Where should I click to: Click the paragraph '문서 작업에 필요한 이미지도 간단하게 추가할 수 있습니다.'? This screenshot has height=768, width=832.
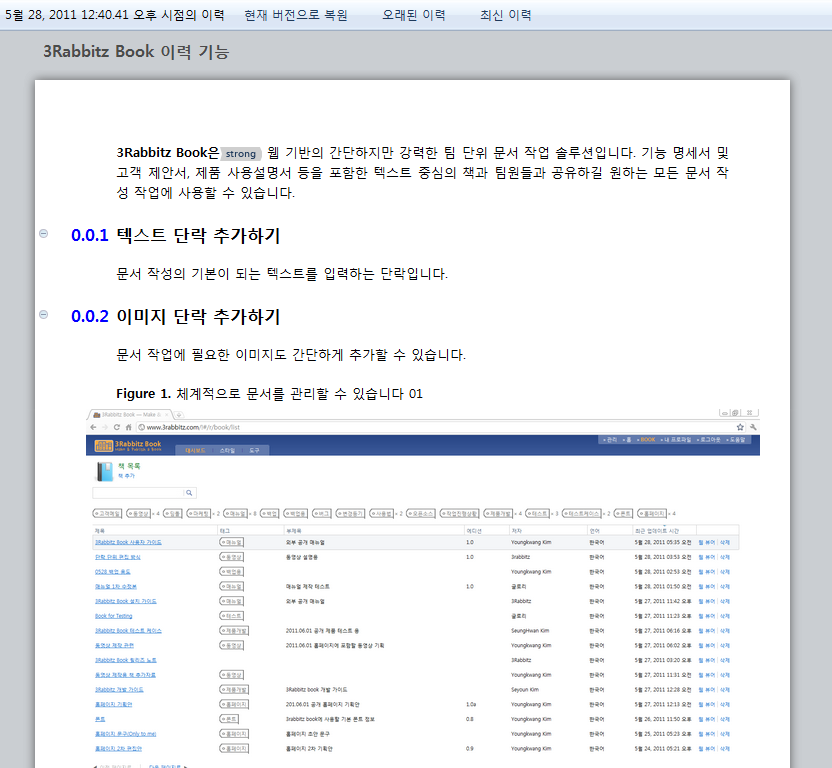[x=291, y=355]
